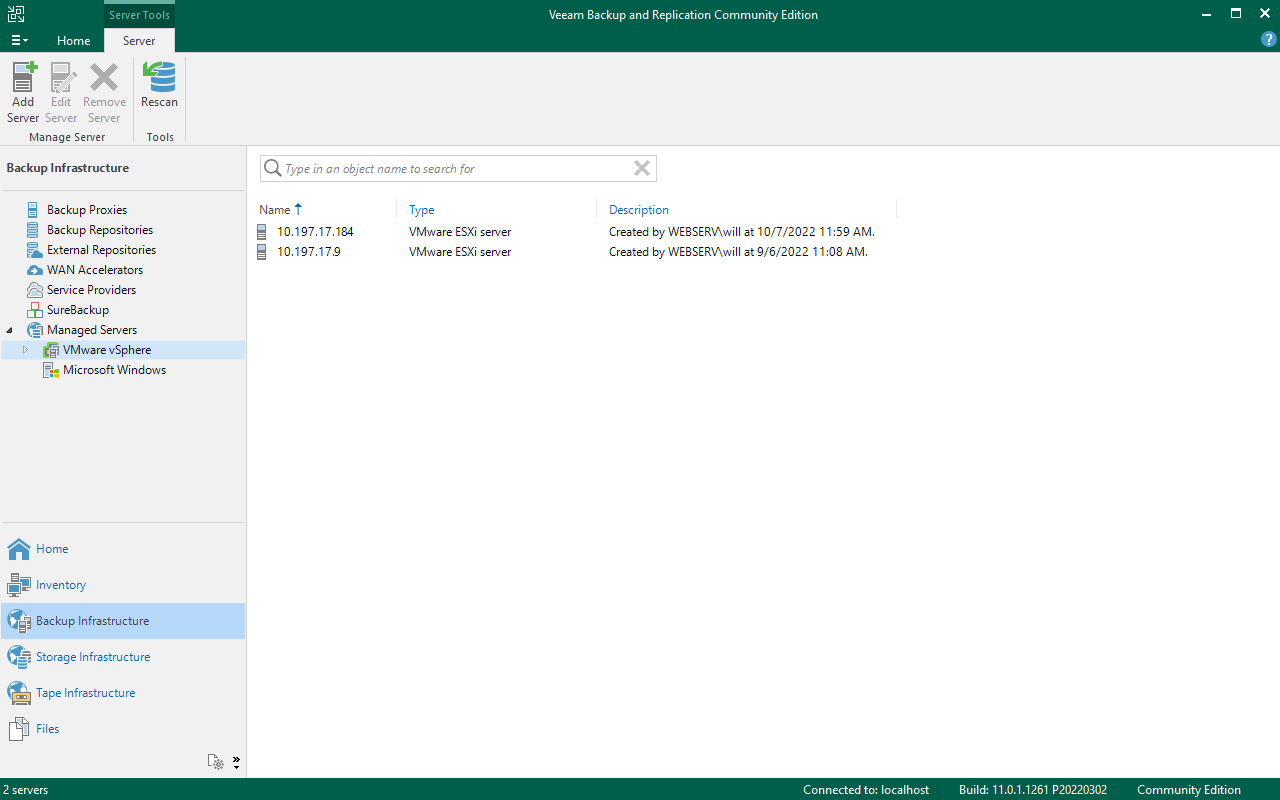This screenshot has height=800, width=1280.
Task: Click the Inventory view icon
Action: [x=19, y=585]
